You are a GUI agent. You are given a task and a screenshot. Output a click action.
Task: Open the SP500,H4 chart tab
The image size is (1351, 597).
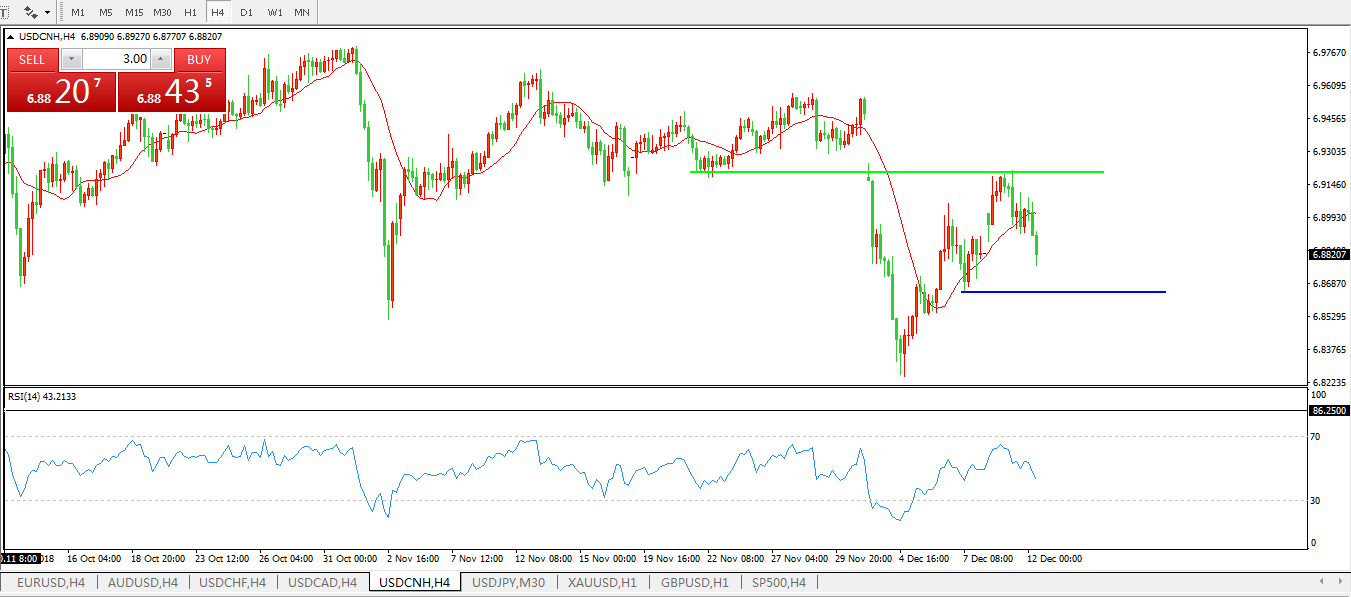click(x=778, y=582)
